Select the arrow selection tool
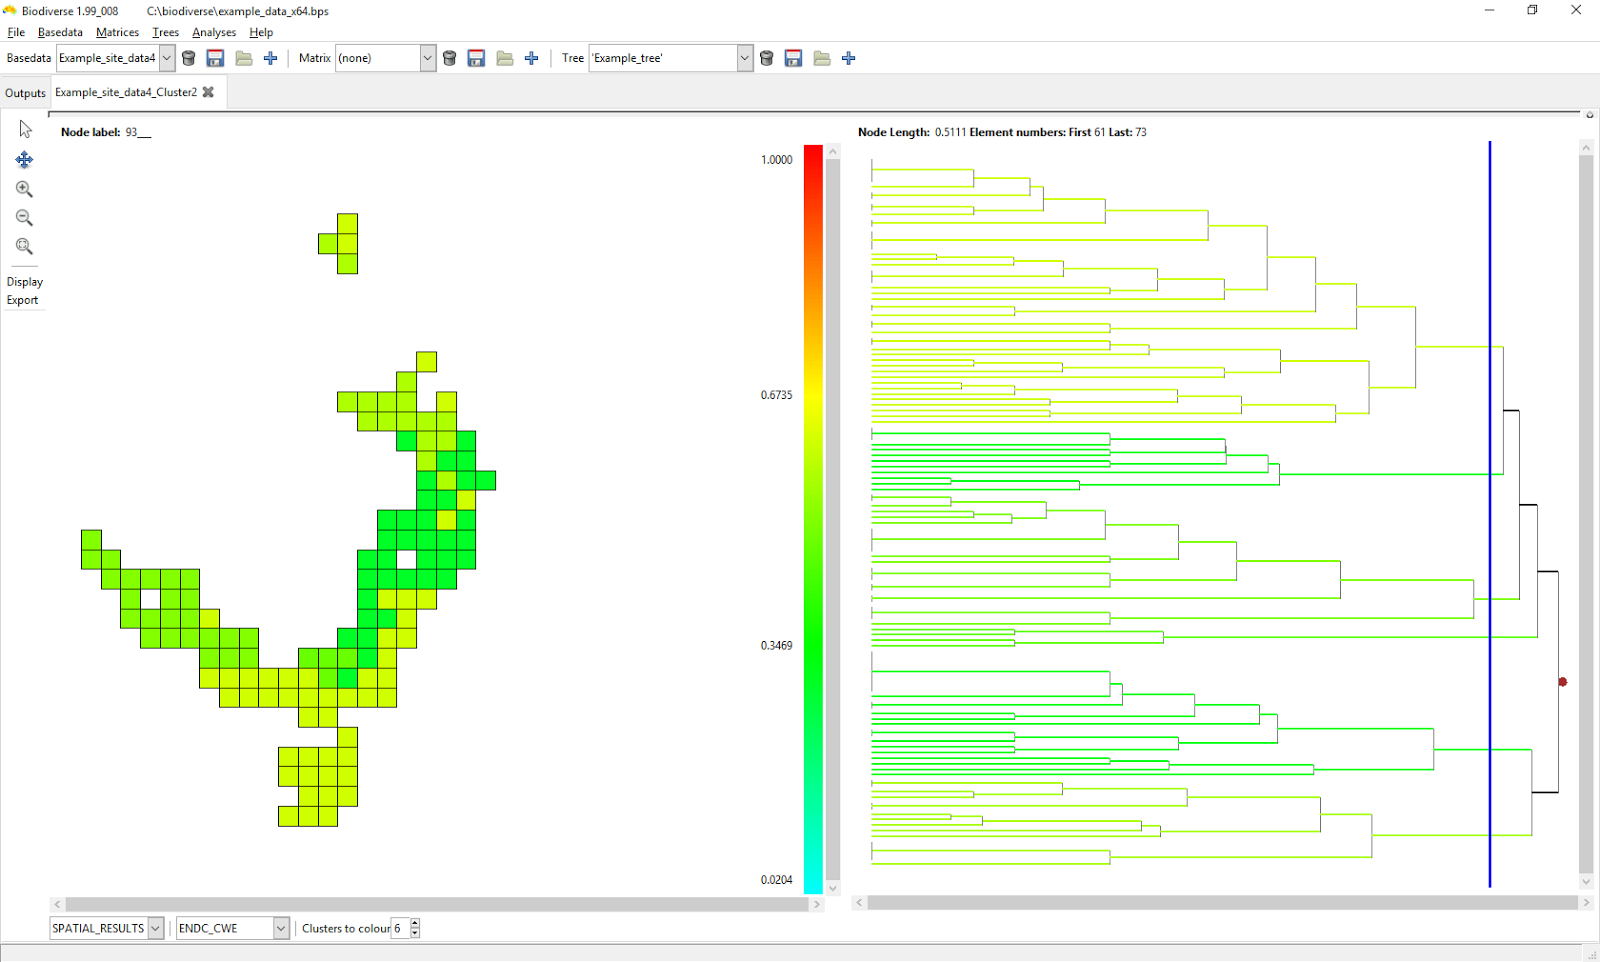 point(24,128)
